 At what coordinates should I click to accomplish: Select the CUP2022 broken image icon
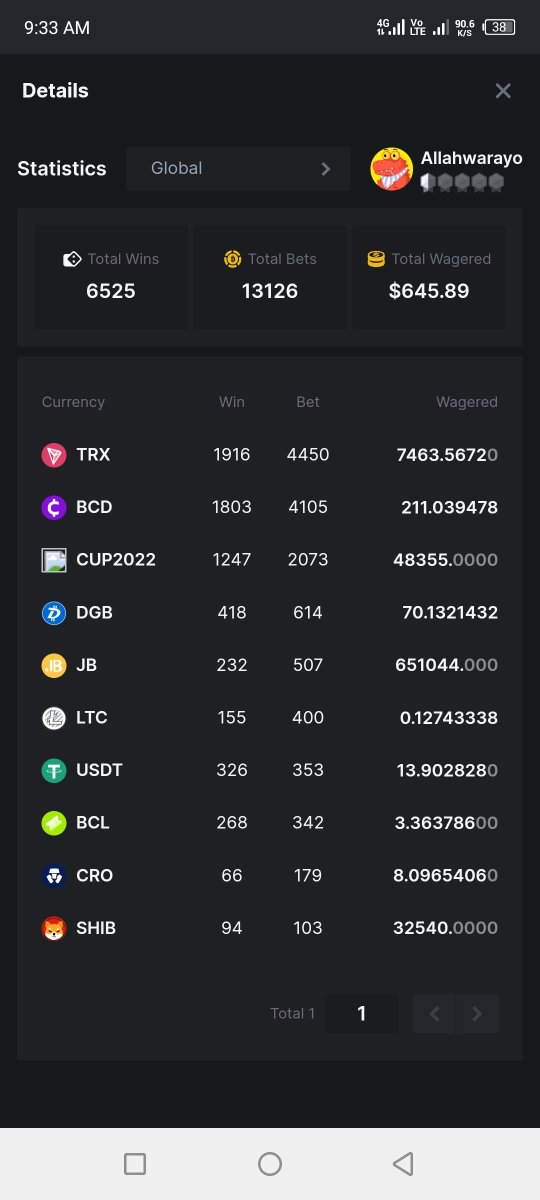point(54,560)
